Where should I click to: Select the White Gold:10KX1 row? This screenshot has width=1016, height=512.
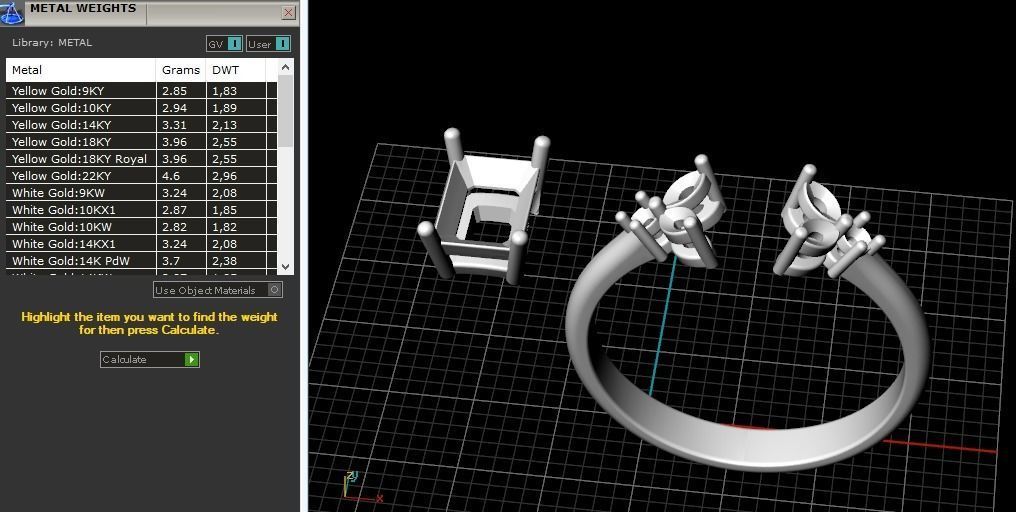click(x=141, y=209)
